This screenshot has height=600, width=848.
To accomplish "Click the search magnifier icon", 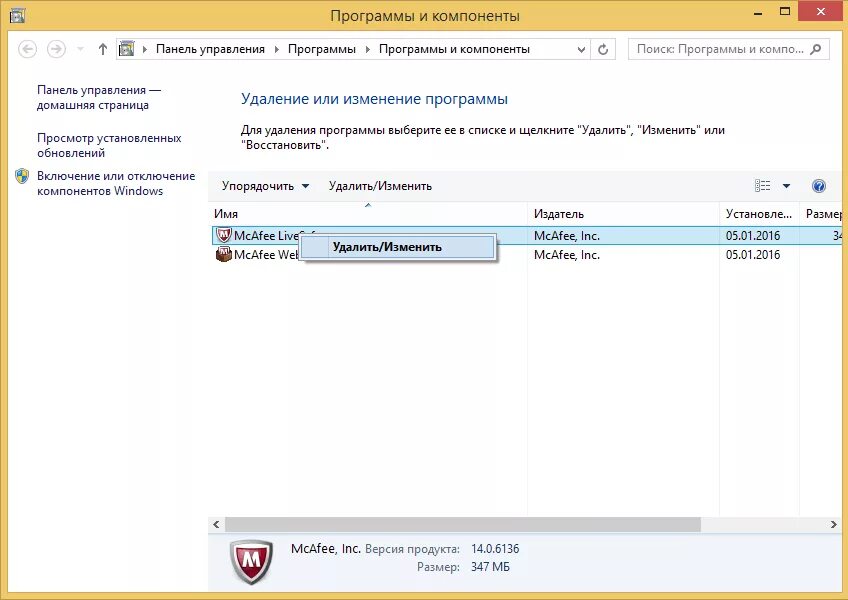I will pos(816,49).
